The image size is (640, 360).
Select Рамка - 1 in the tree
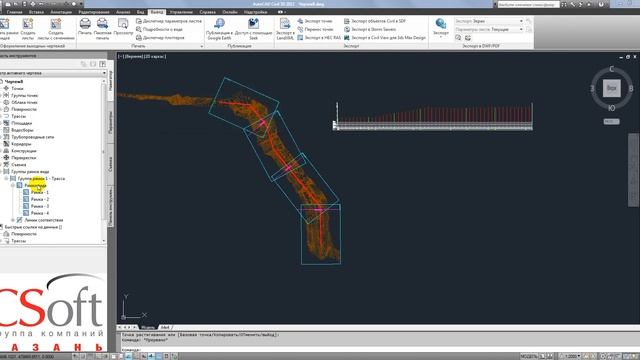pos(40,192)
